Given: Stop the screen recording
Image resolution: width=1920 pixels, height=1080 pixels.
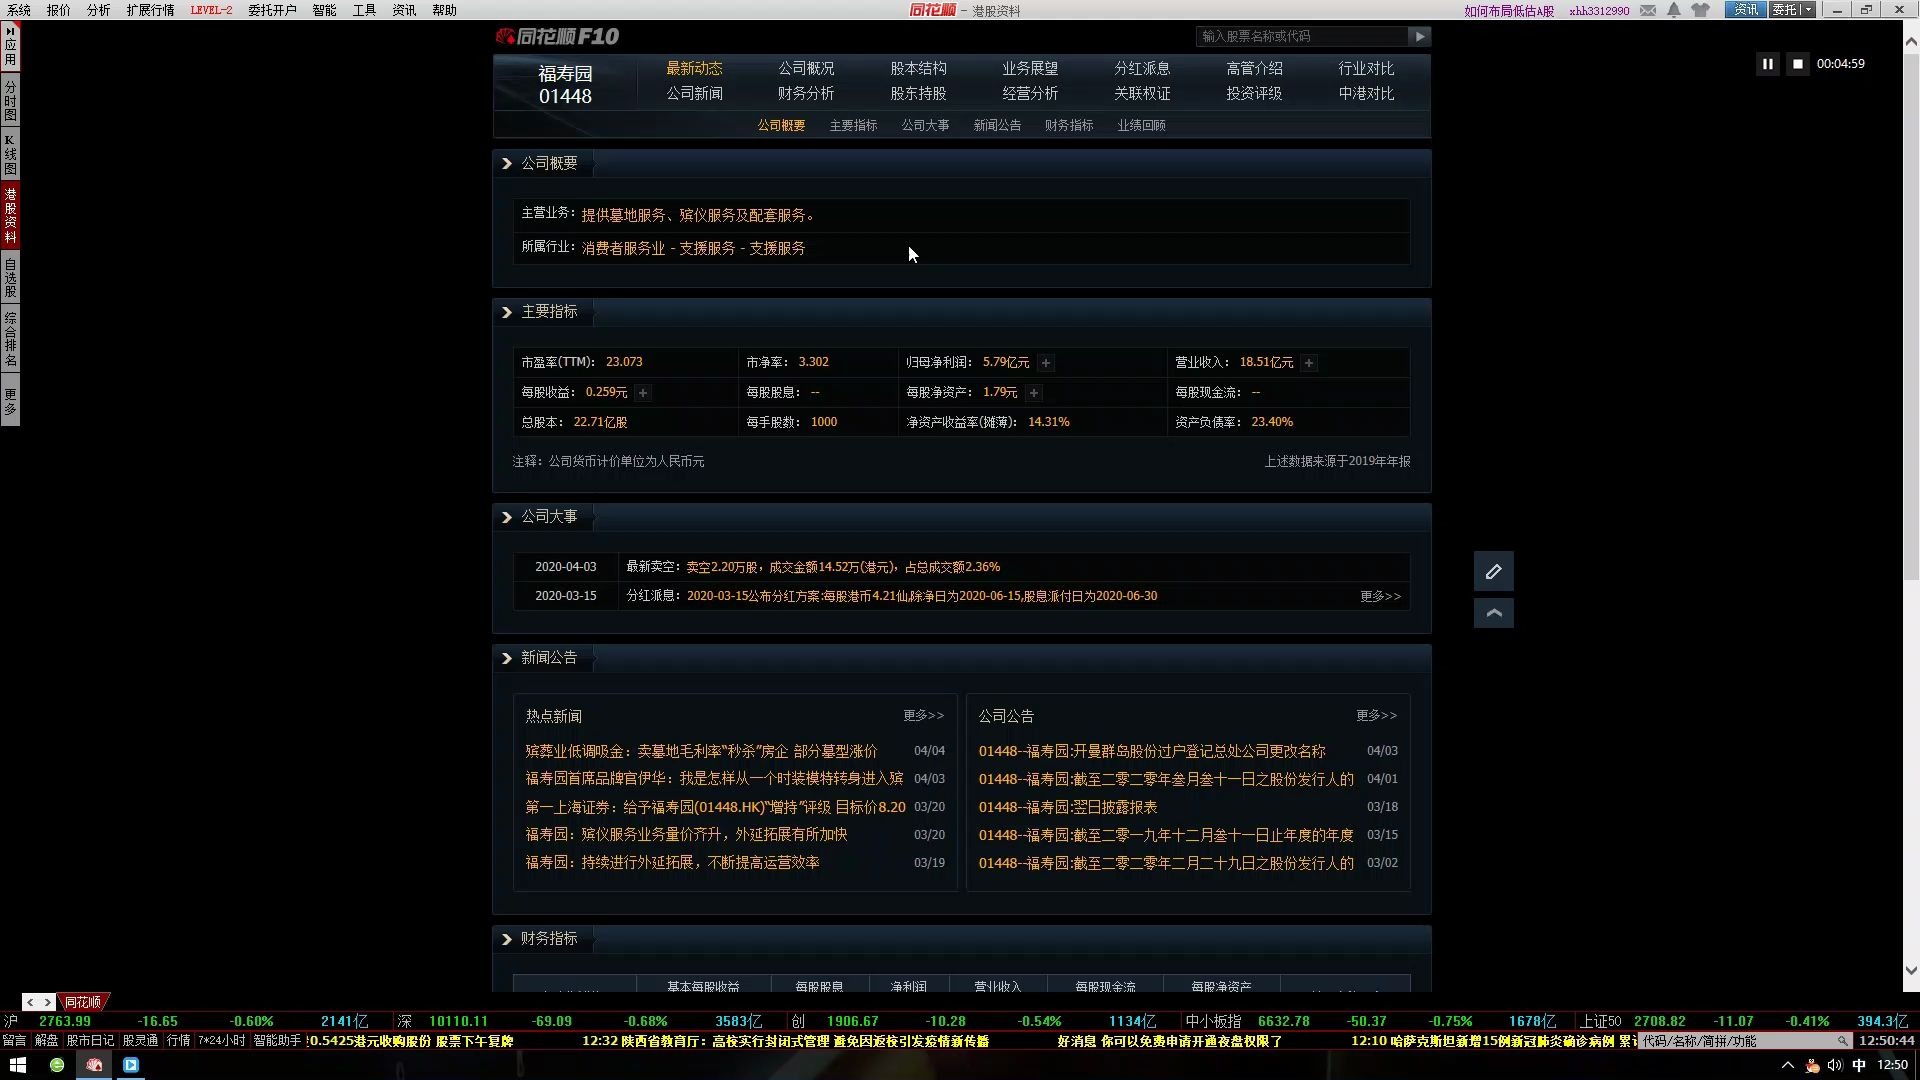Looking at the screenshot, I should coord(1797,64).
